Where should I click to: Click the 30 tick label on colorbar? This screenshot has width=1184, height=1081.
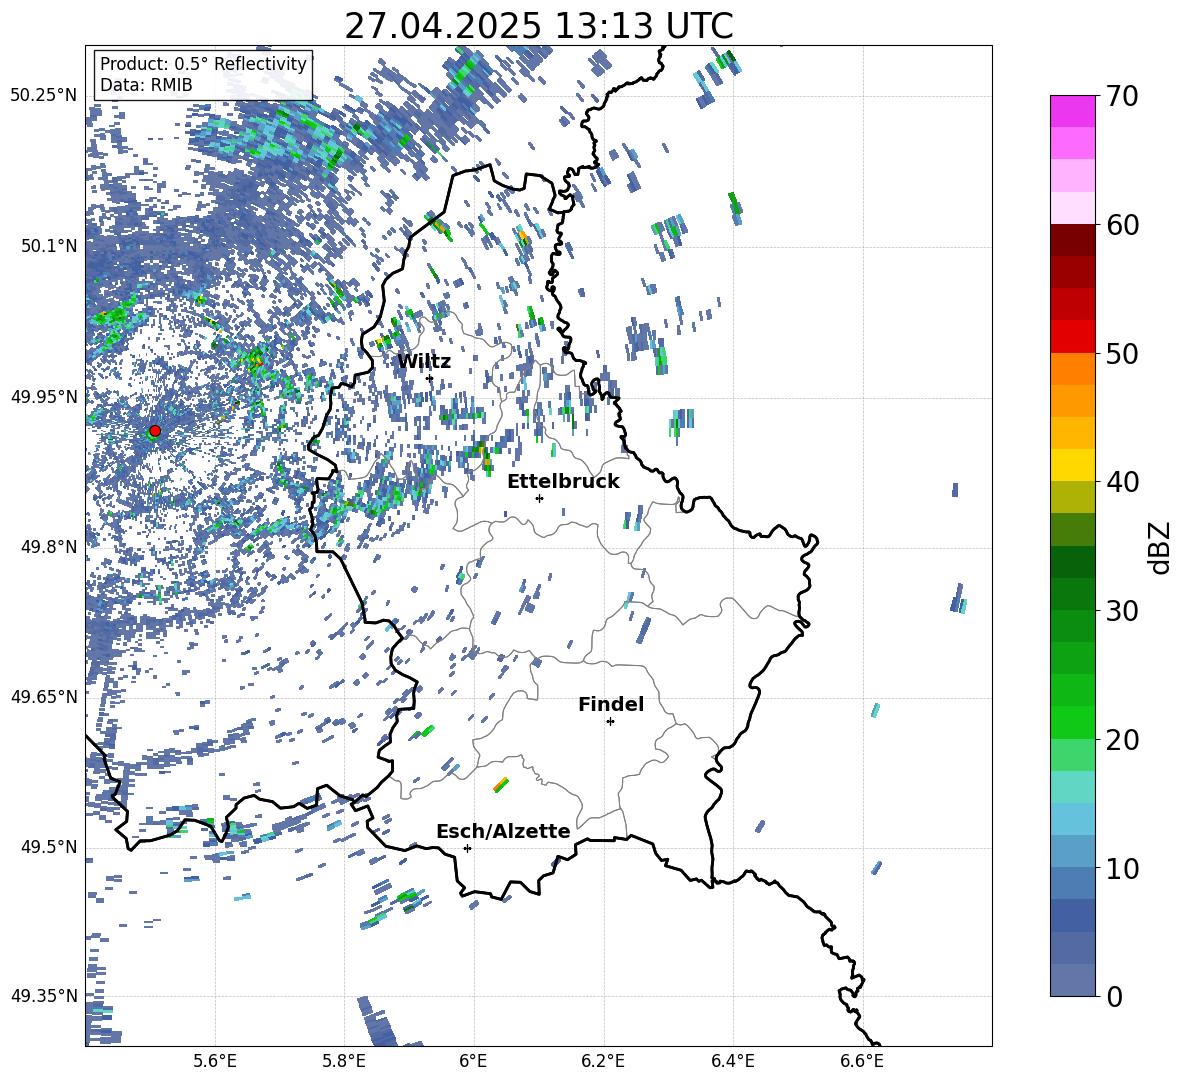pyautogui.click(x=1122, y=611)
